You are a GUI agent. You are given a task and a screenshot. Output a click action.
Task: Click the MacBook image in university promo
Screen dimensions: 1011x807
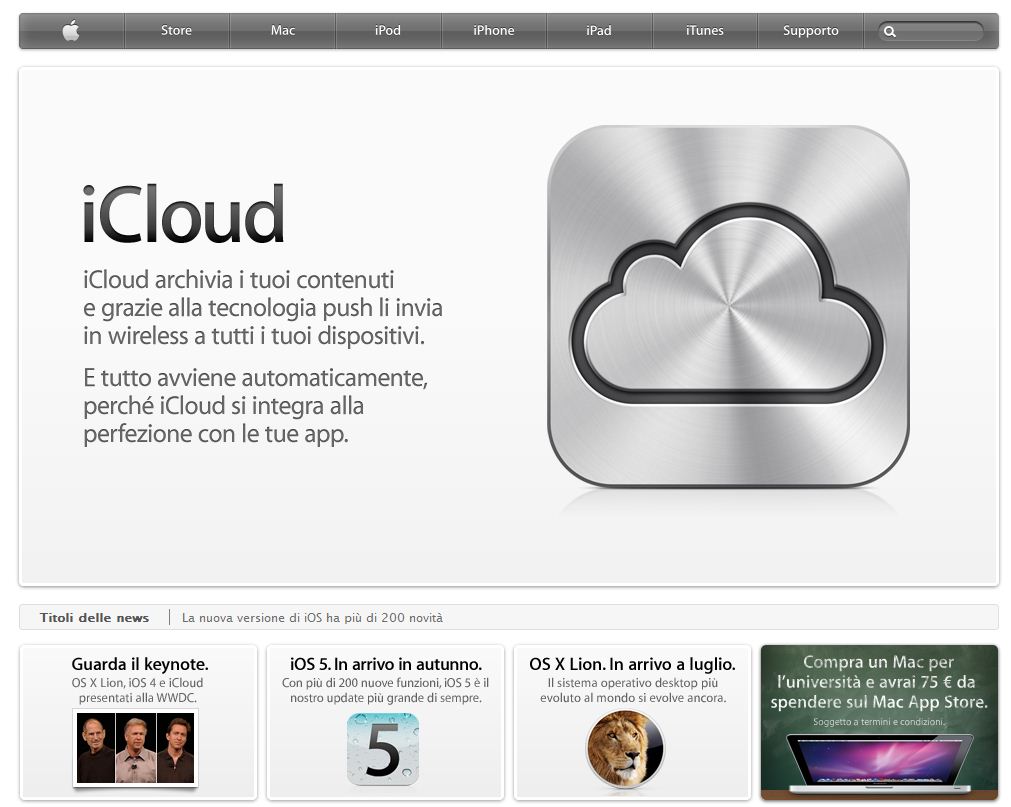coord(878,765)
